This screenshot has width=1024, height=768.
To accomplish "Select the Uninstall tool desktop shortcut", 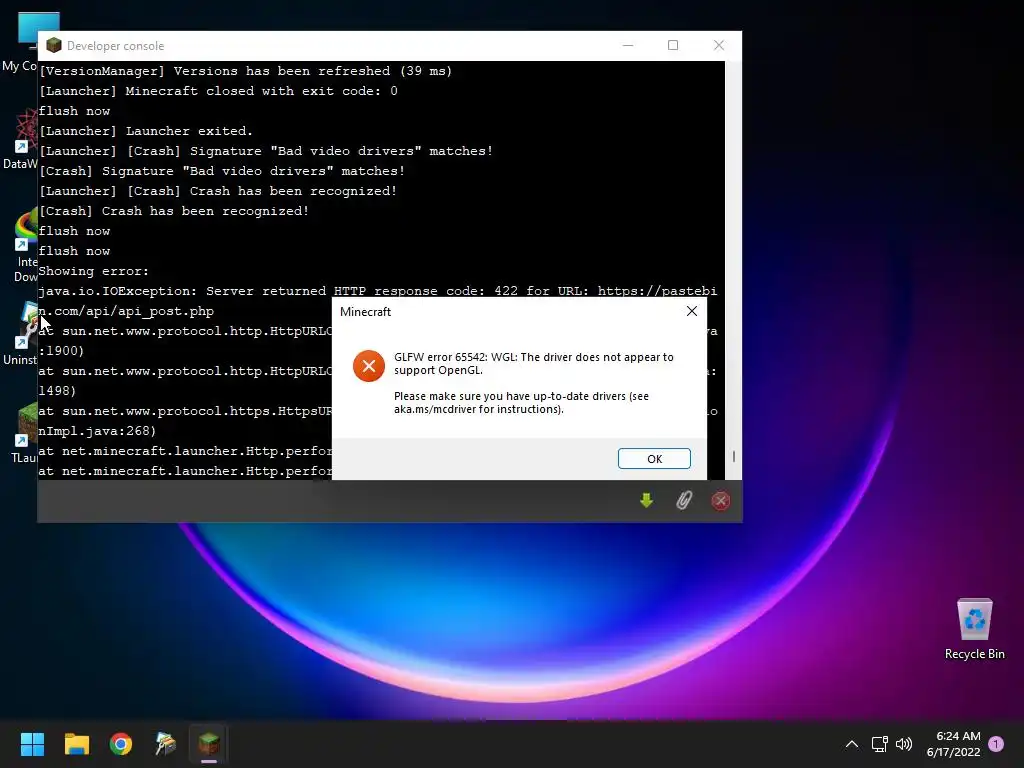I will (20, 334).
